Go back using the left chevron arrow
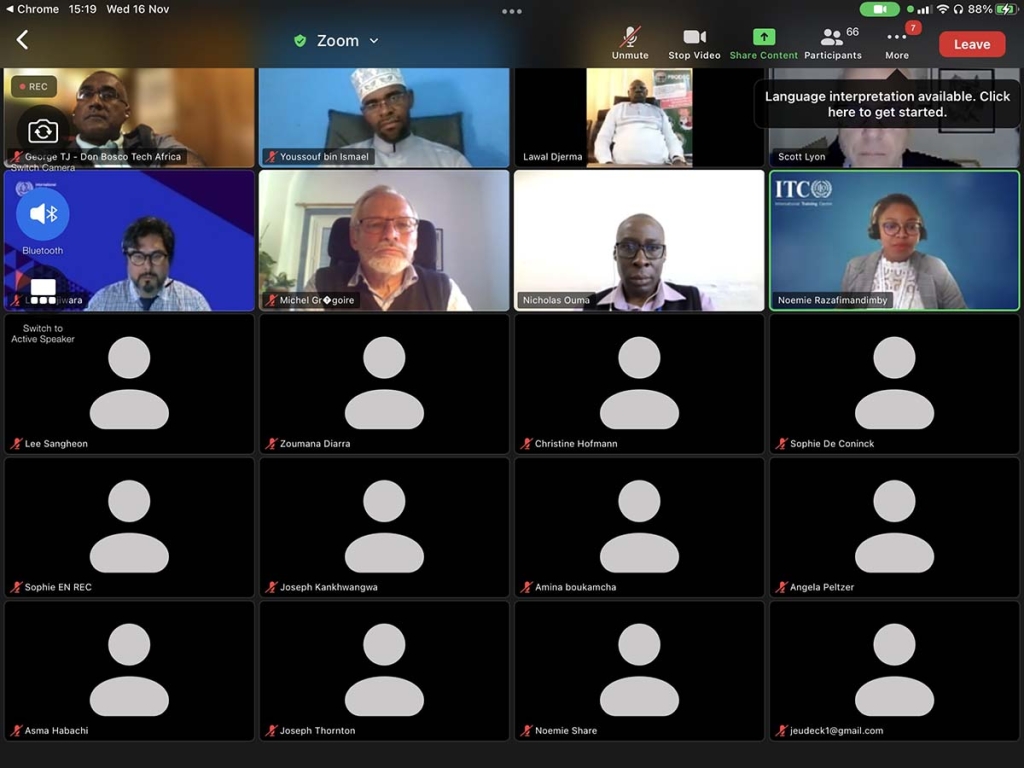 (22, 40)
